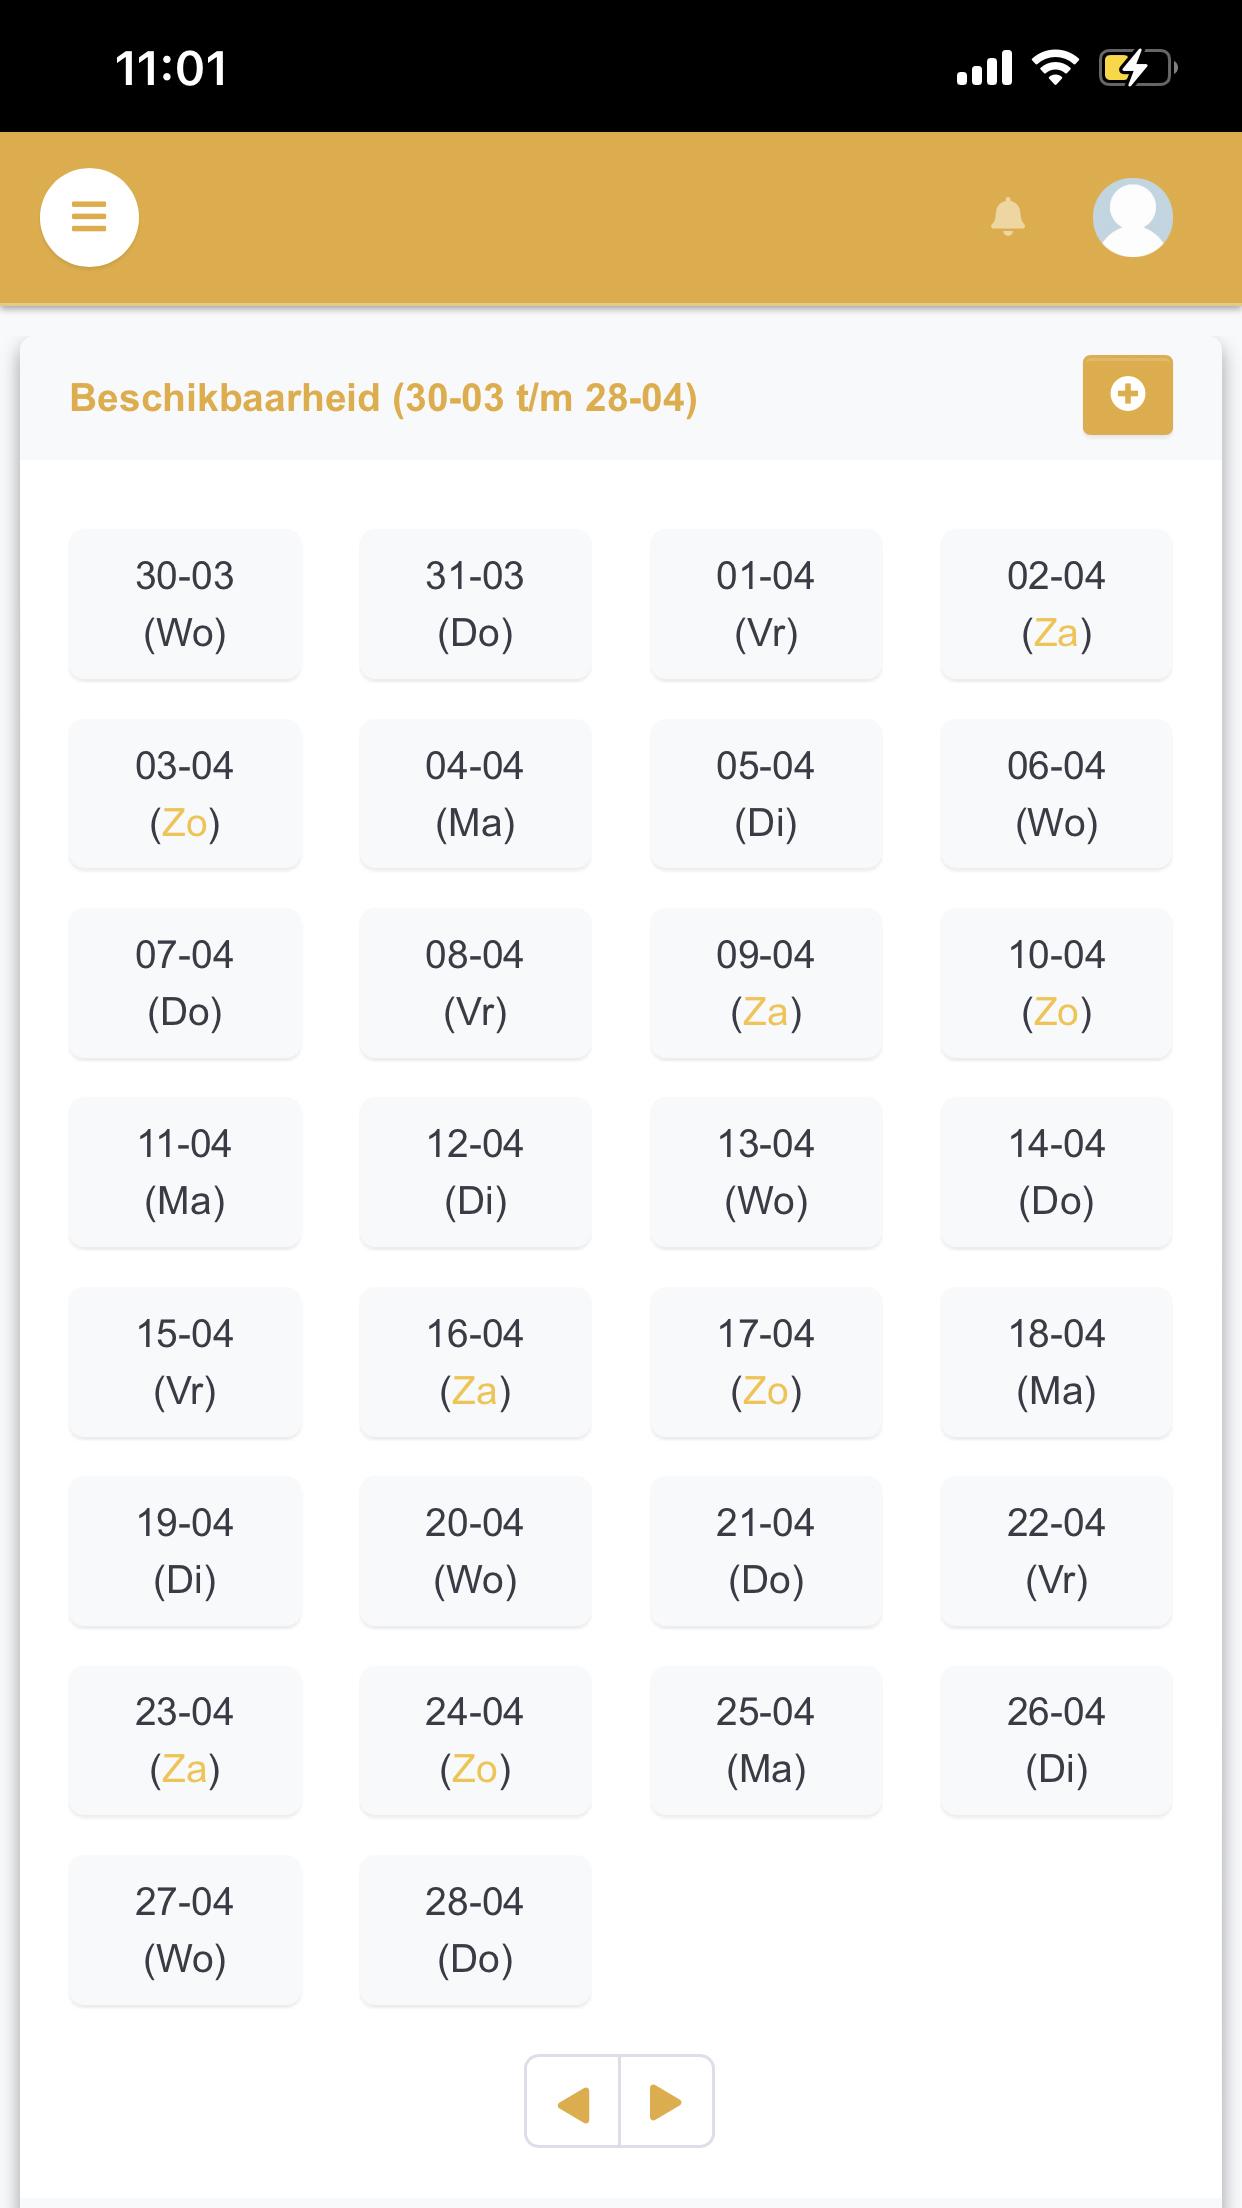1242x2208 pixels.
Task: Add availability with the plus button
Action: click(1127, 395)
